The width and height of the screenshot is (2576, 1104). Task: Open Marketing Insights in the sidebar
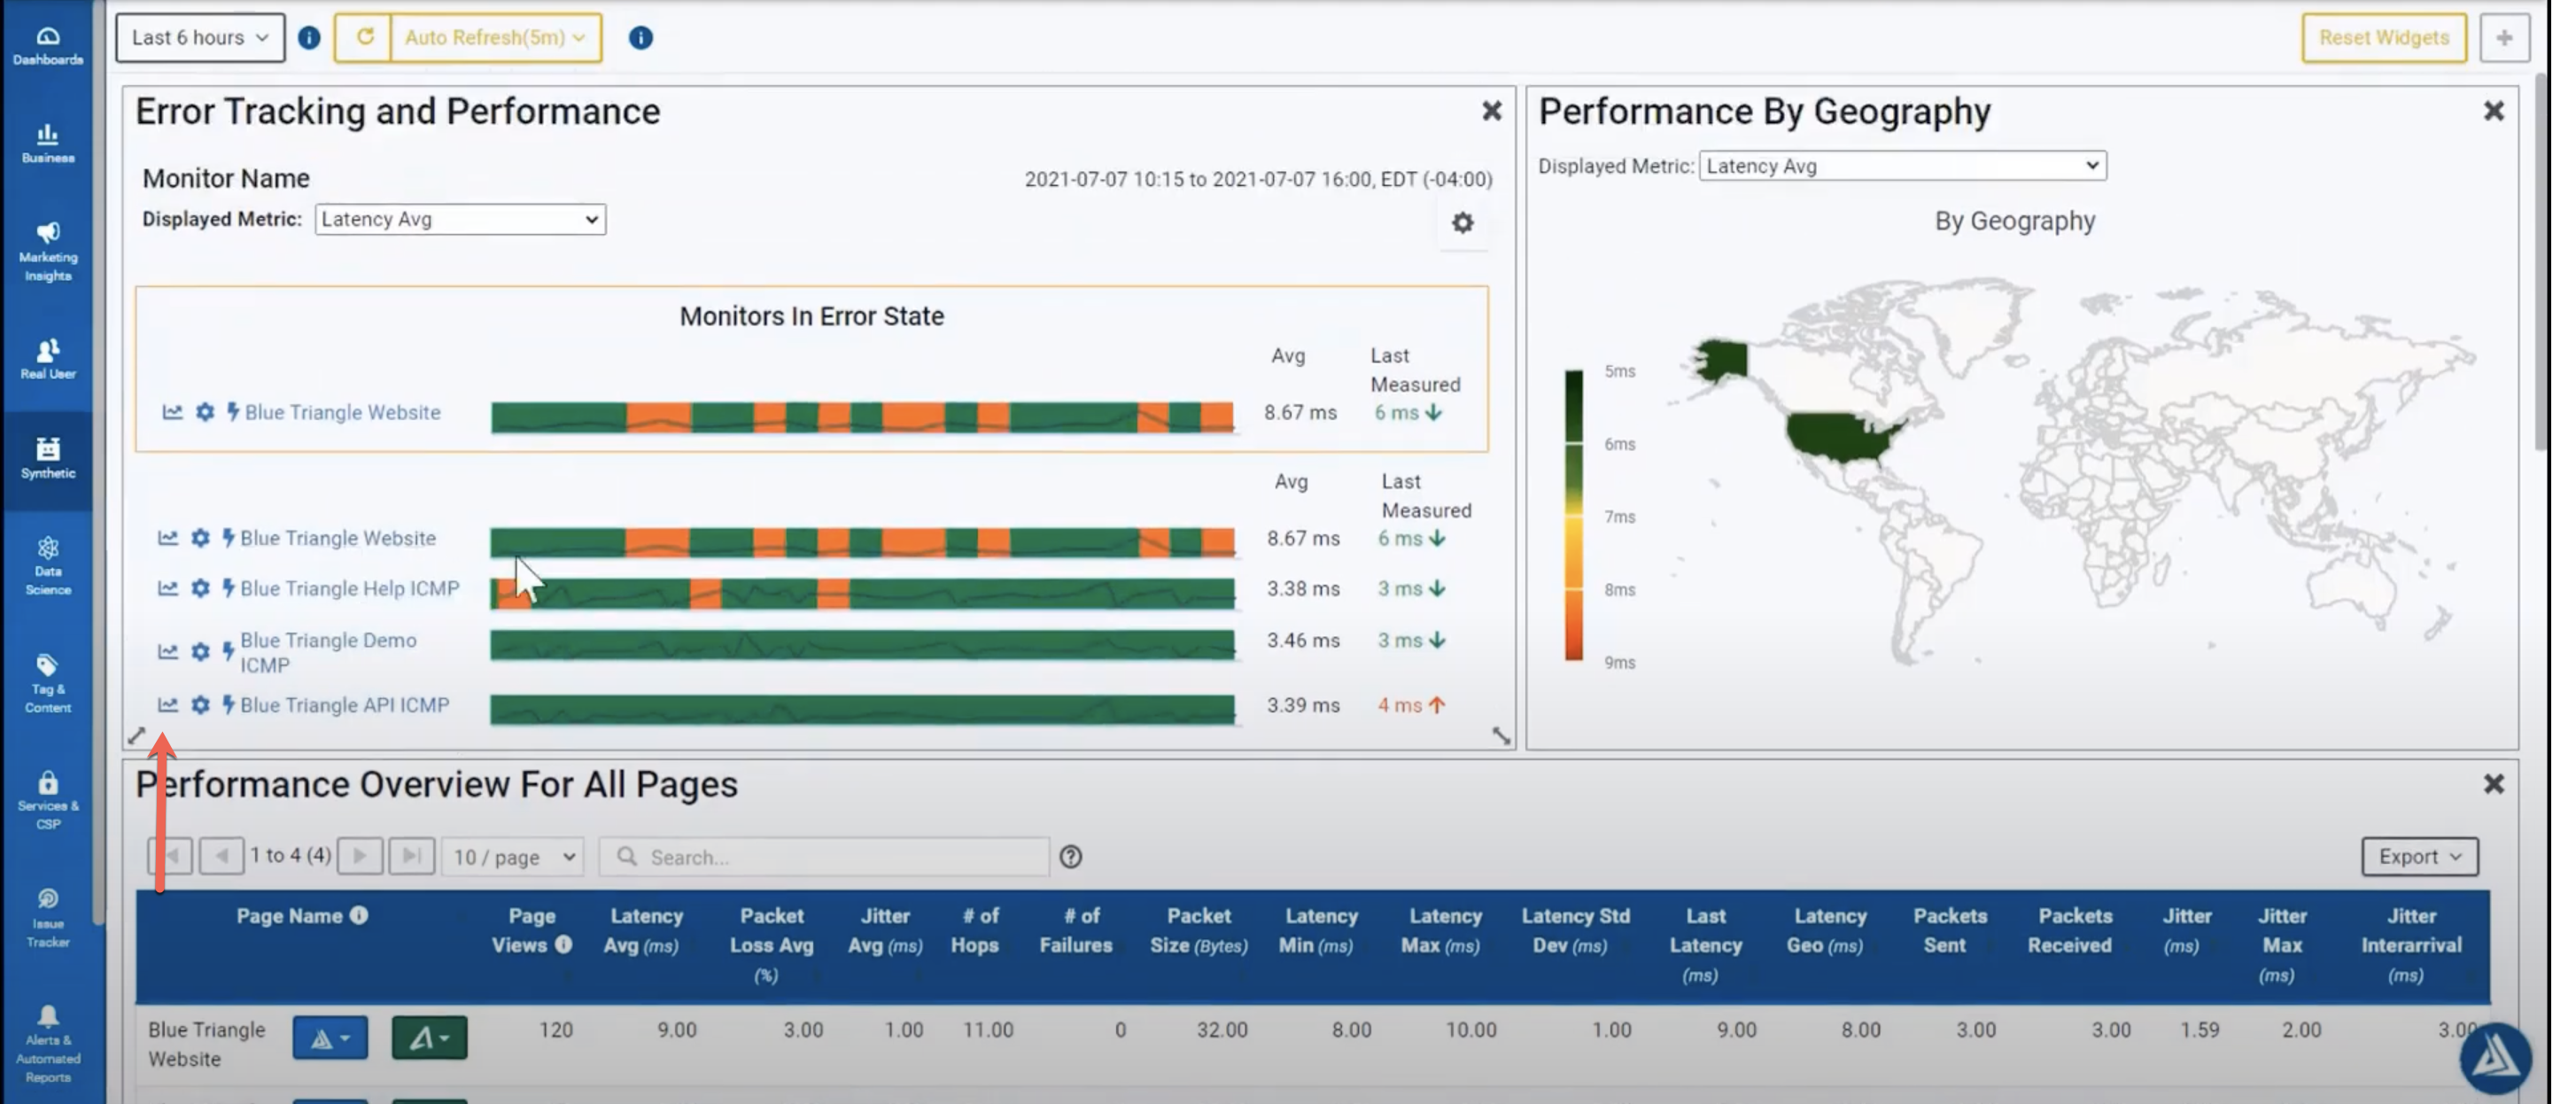(x=47, y=252)
